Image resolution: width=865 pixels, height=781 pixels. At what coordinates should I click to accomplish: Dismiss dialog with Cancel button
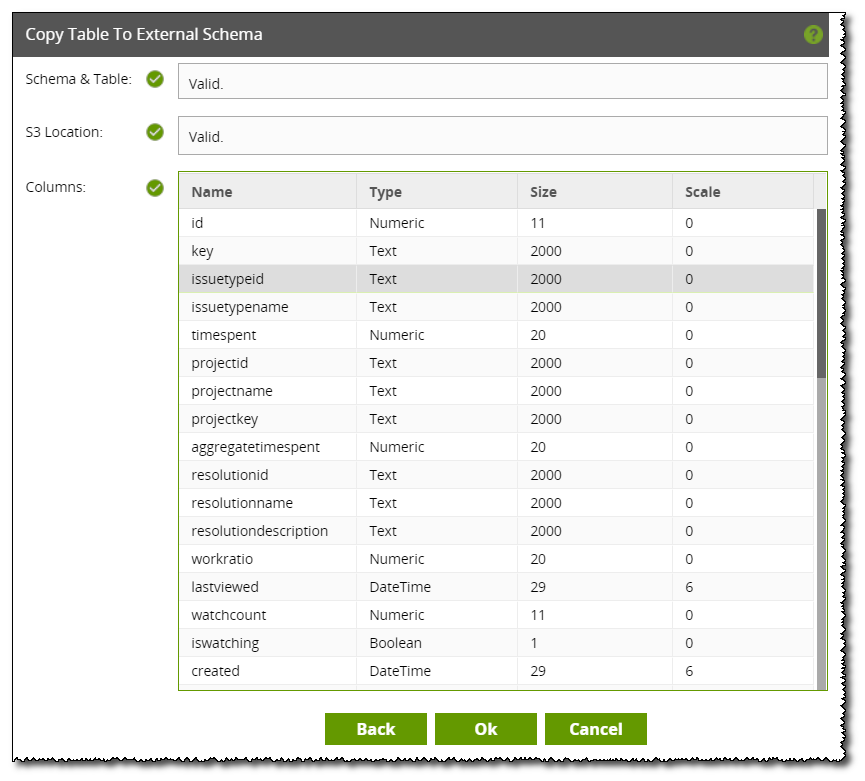[596, 729]
